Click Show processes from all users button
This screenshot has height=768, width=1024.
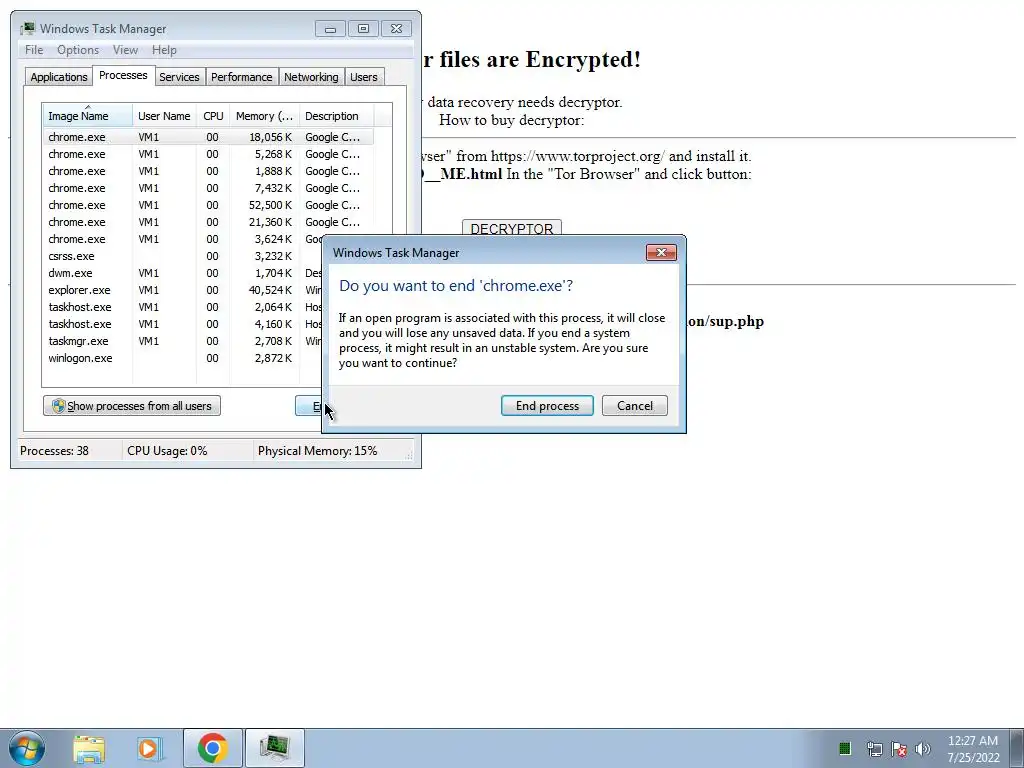(x=132, y=406)
